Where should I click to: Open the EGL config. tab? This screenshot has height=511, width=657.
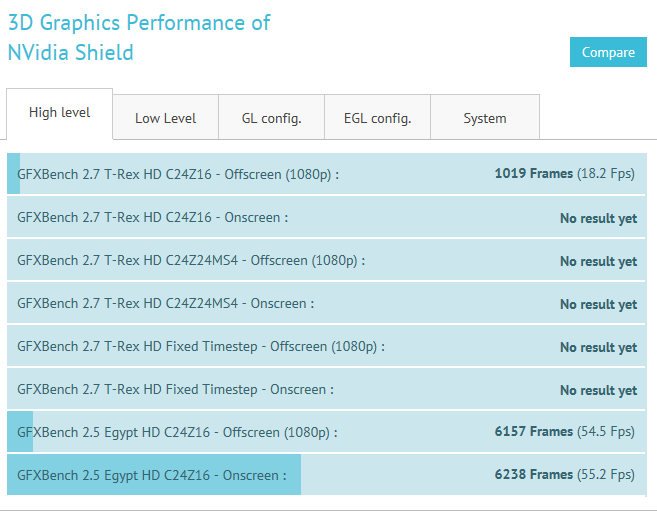point(378,118)
